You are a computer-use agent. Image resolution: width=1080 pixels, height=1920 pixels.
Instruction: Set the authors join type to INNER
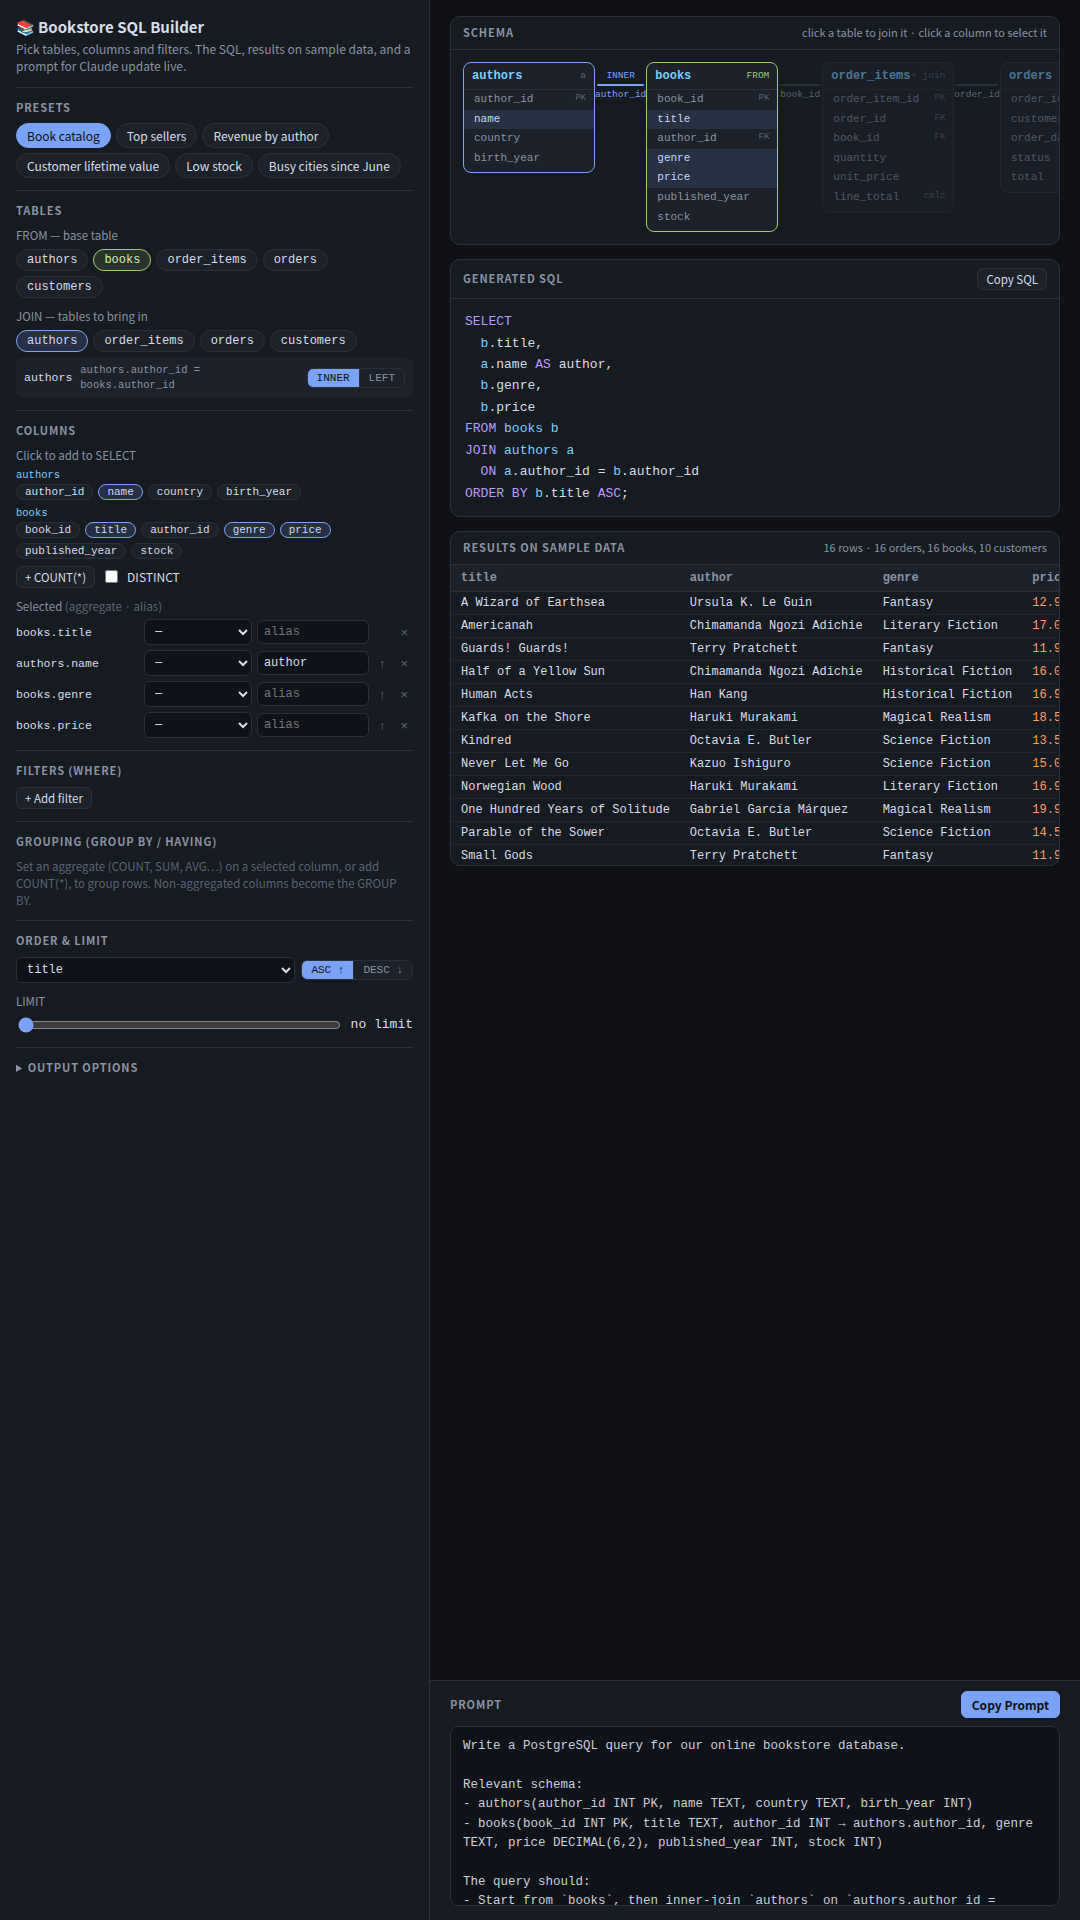pos(333,378)
